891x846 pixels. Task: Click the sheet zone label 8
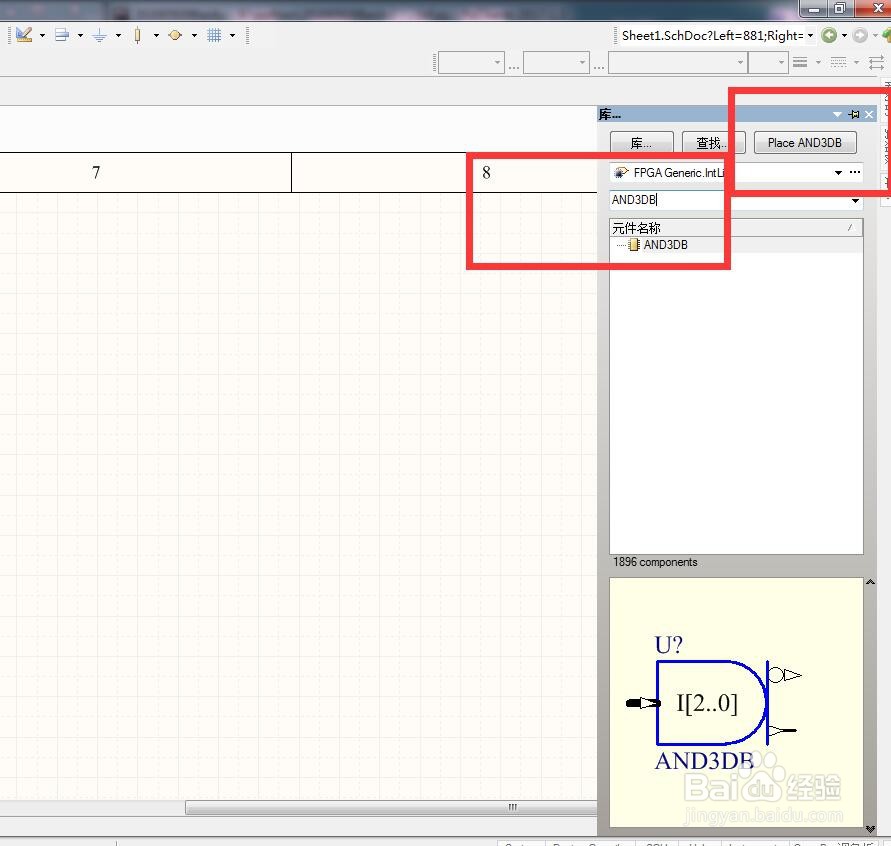(x=486, y=172)
